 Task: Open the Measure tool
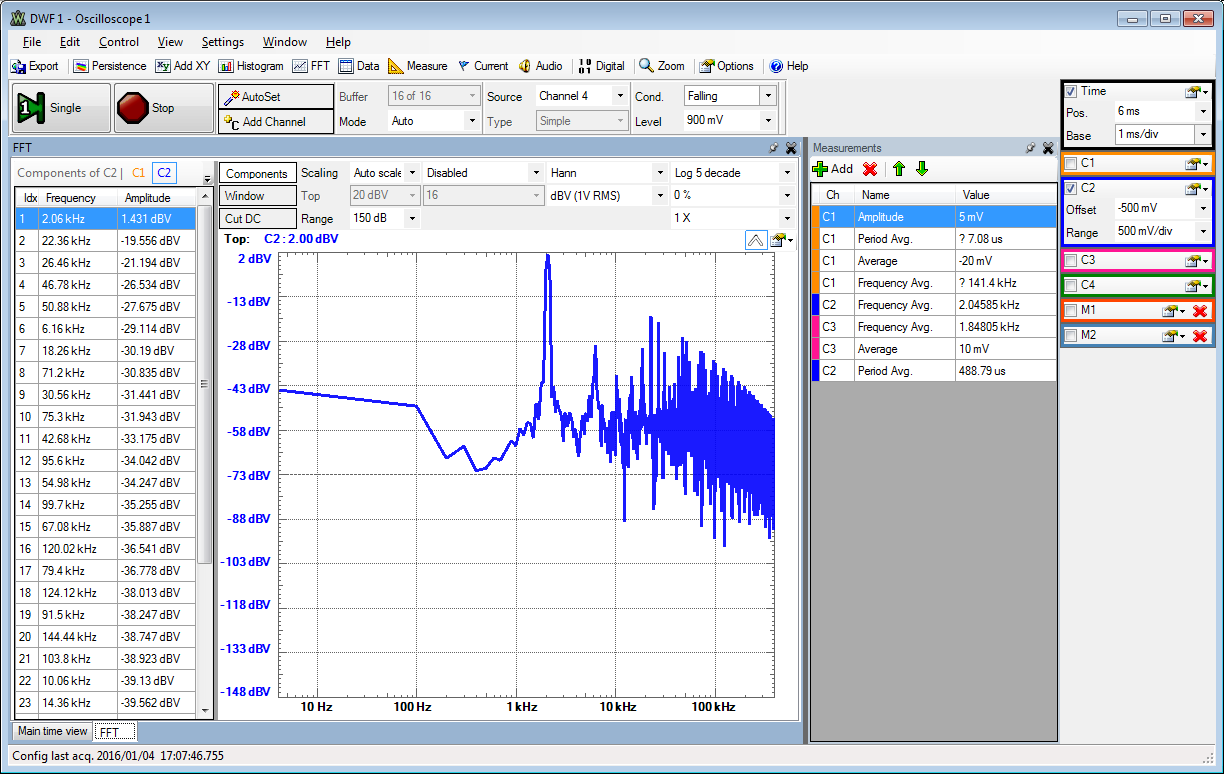point(417,66)
